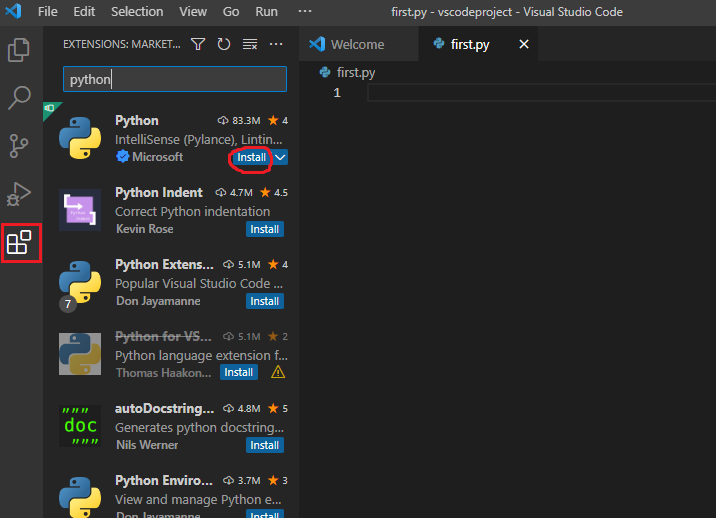716x518 pixels.
Task: Click the Python file icon on first.py tab
Action: click(439, 43)
